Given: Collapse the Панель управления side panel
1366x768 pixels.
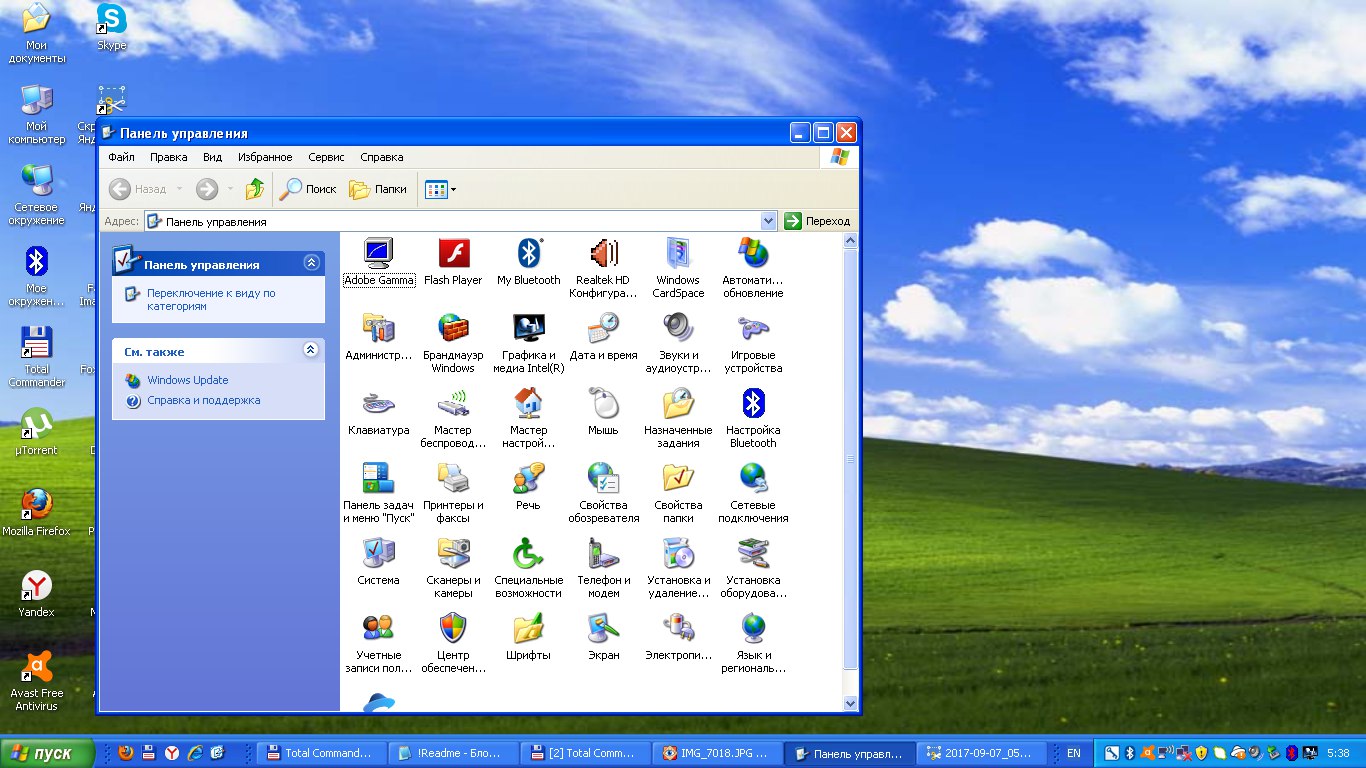Looking at the screenshot, I should 311,263.
